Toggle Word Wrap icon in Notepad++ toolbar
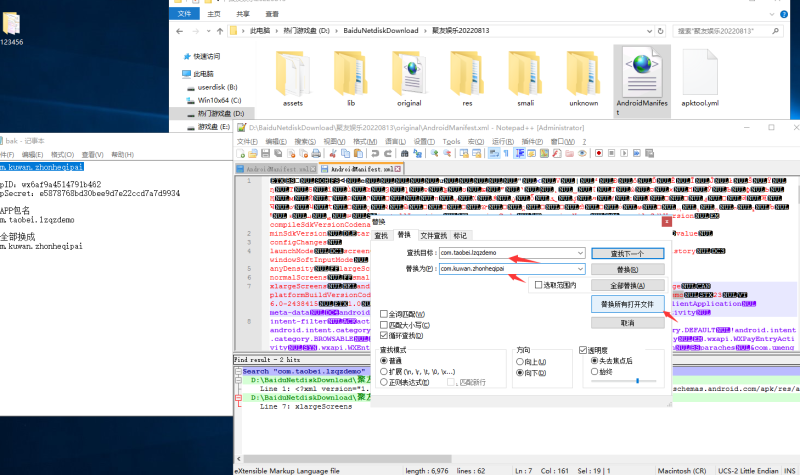This screenshot has width=800, height=475. (x=493, y=153)
